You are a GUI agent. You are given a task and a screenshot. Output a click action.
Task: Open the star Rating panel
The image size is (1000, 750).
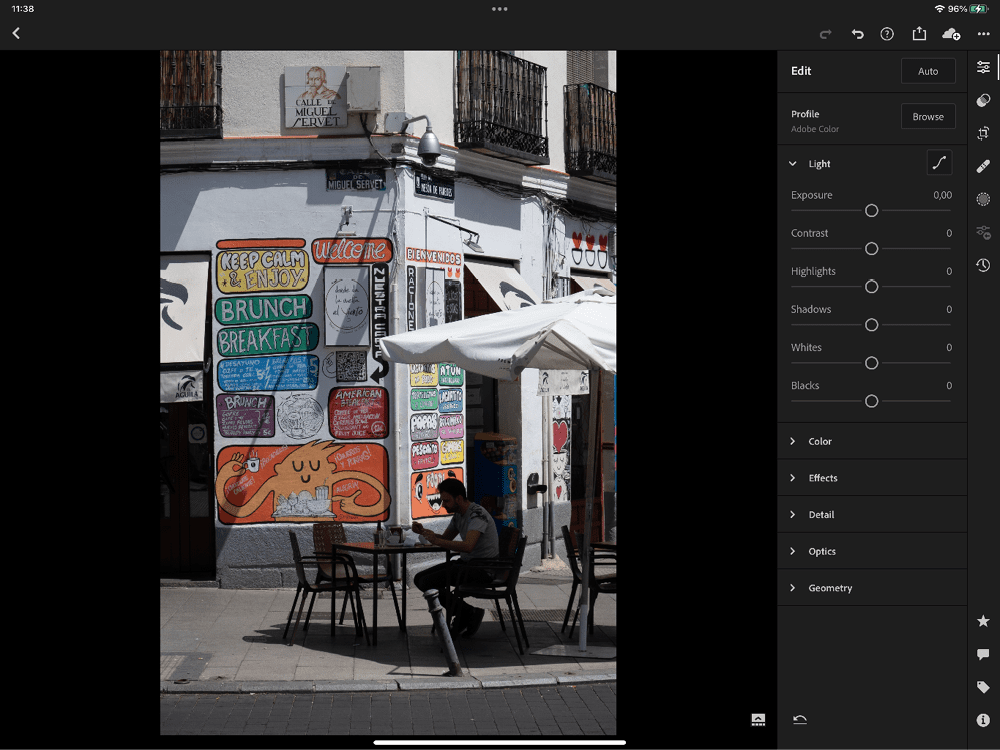click(983, 620)
